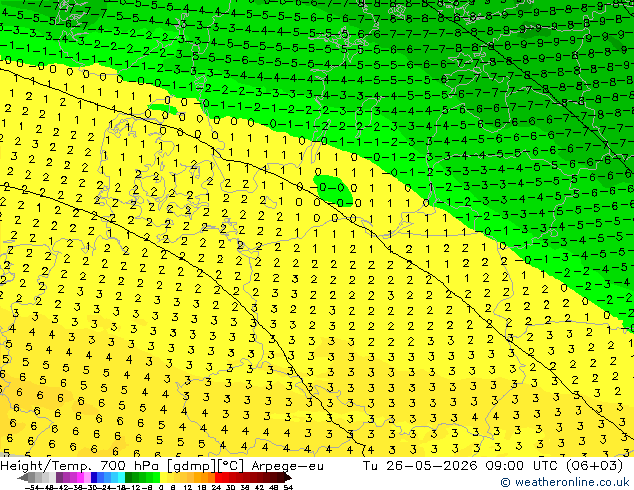Click the dark blue legend color block
This screenshot has width=634, height=490.
point(94,477)
